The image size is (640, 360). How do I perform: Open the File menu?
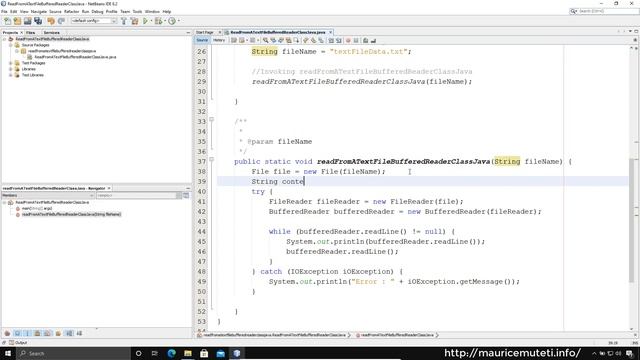[4, 12]
